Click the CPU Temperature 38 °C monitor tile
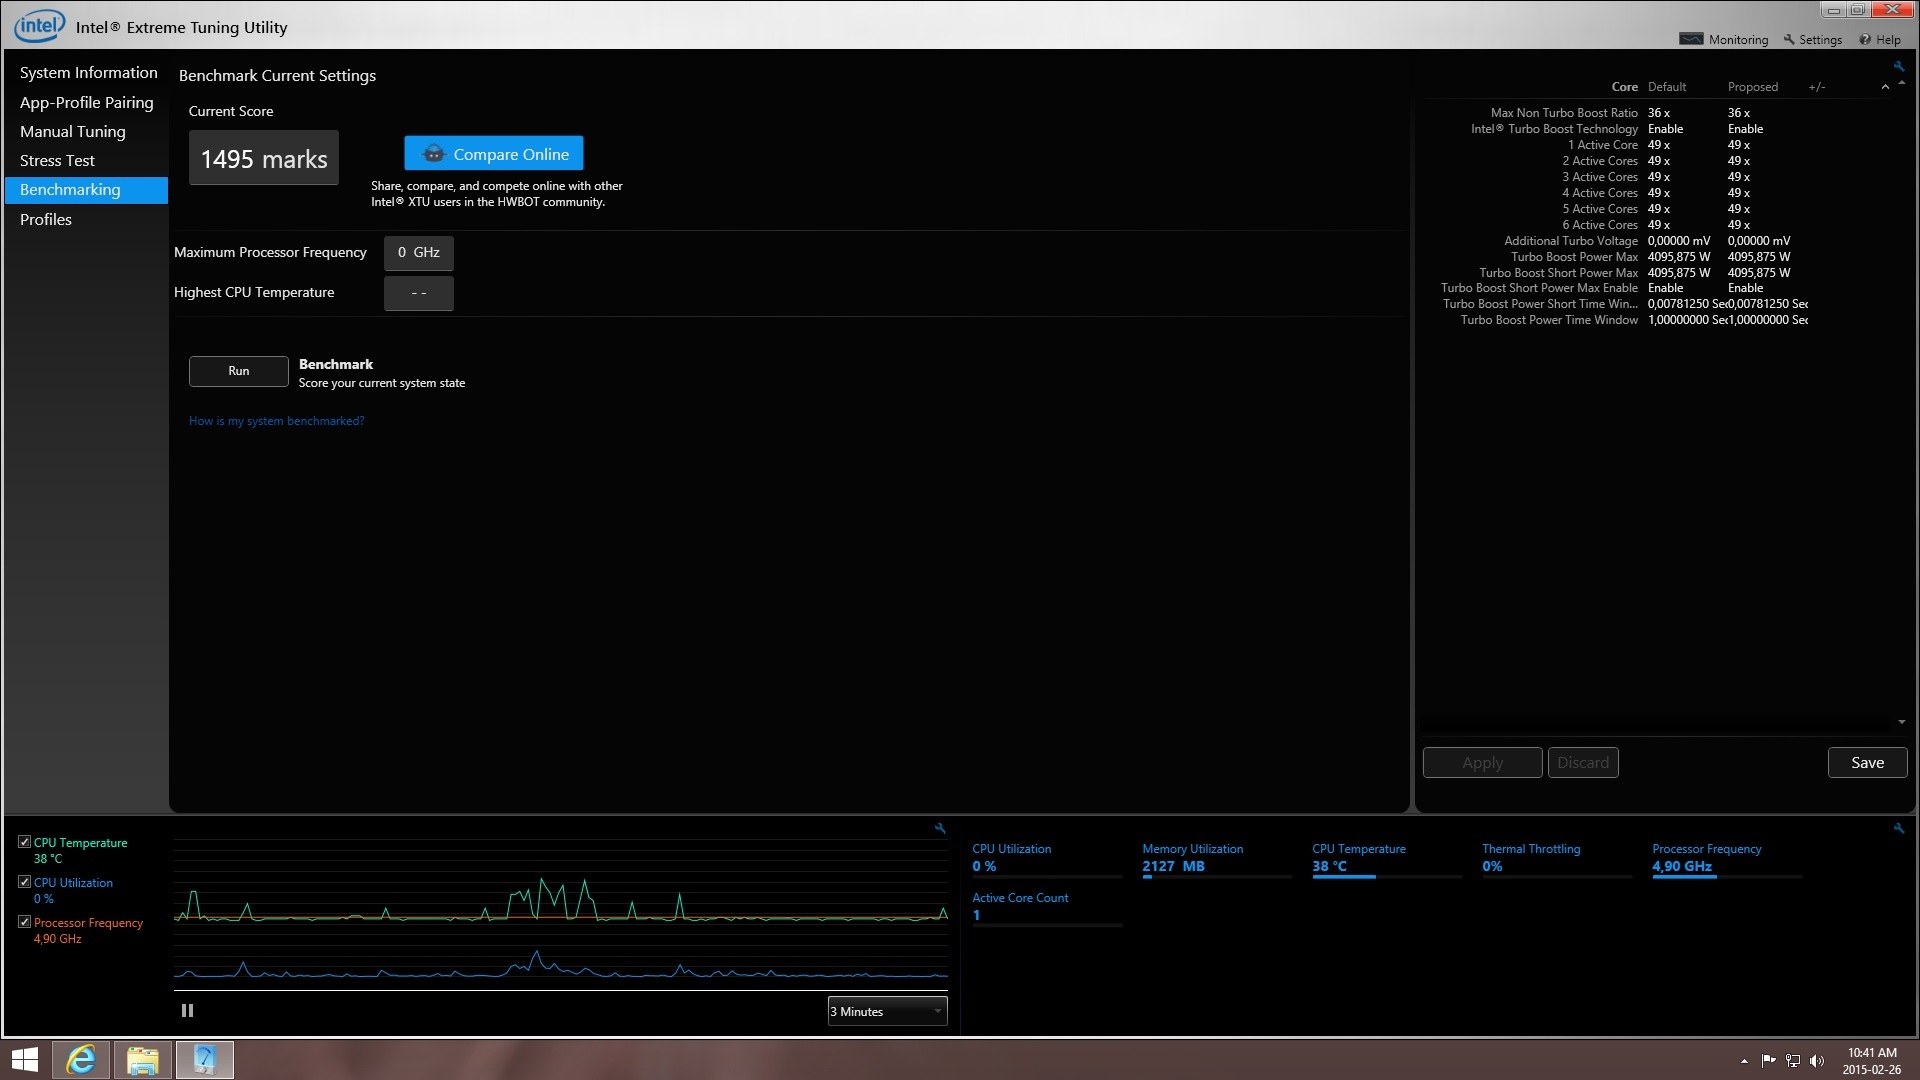Image resolution: width=1920 pixels, height=1080 pixels. coord(1387,859)
